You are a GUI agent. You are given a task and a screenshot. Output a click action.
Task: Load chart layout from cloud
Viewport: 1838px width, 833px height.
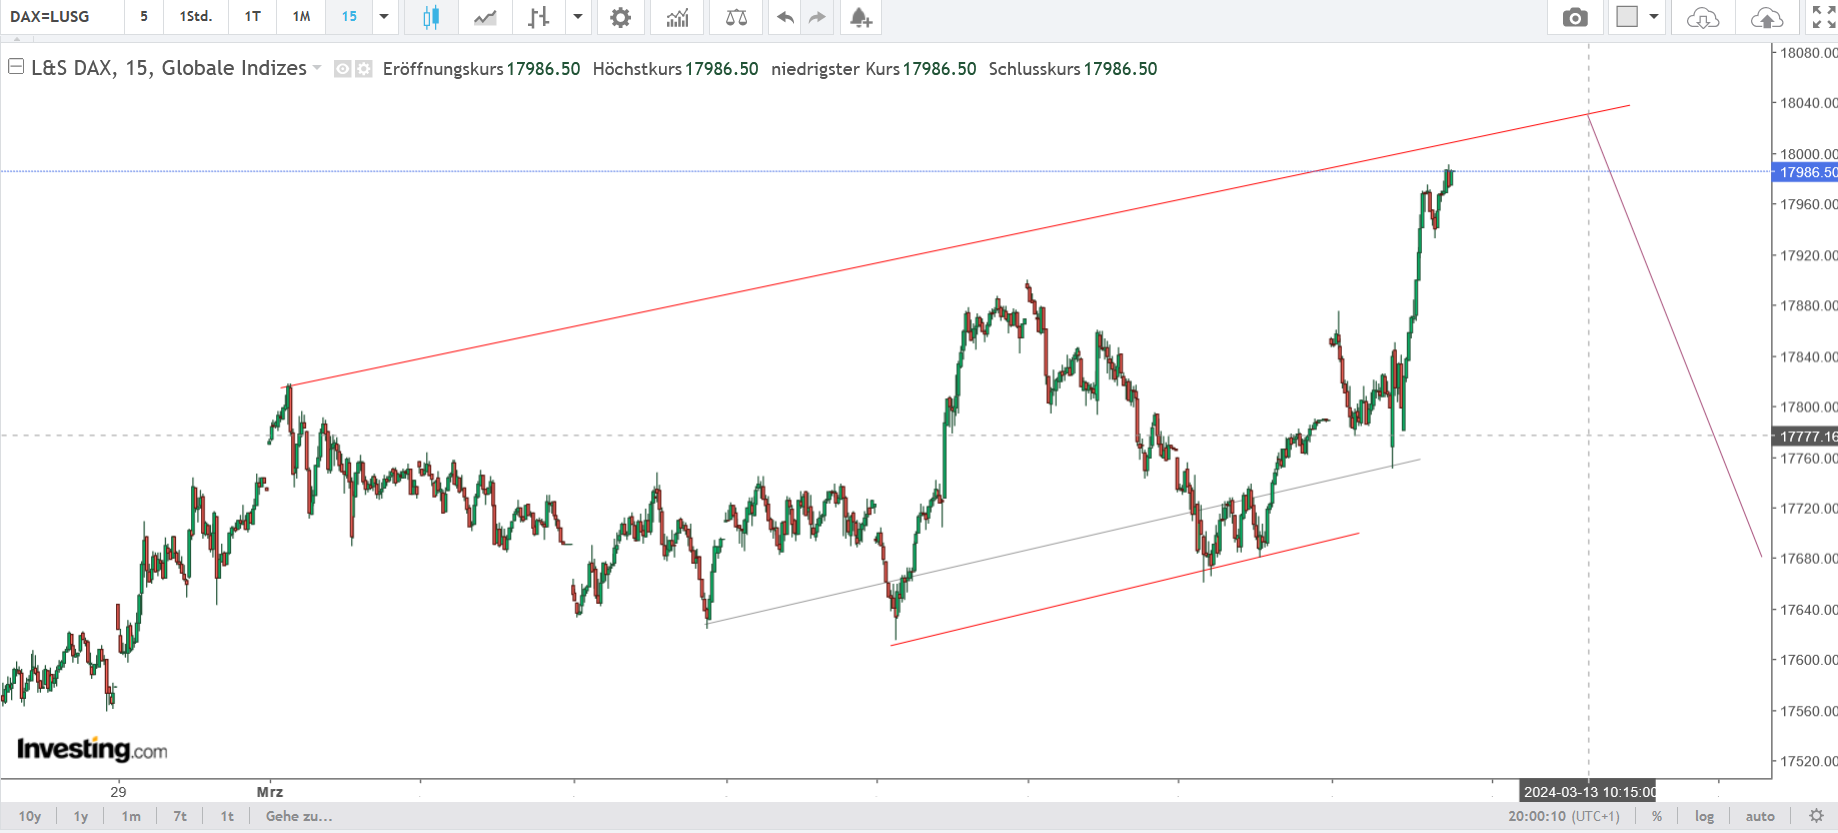pos(1703,17)
